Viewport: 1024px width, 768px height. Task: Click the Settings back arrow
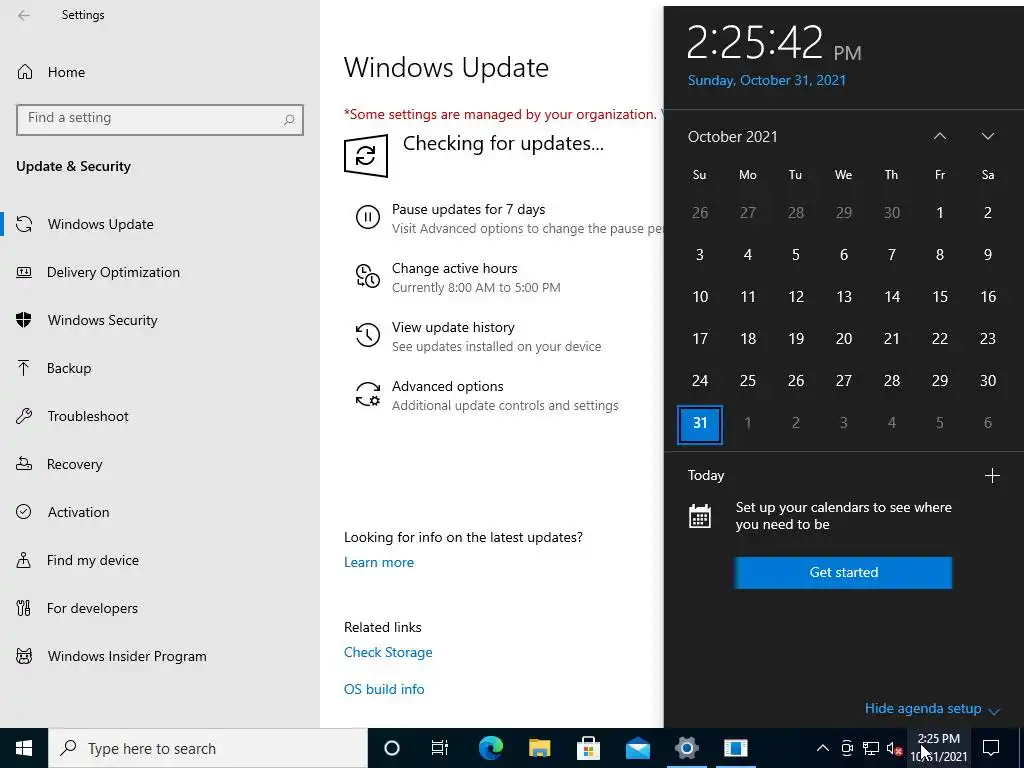pos(24,15)
